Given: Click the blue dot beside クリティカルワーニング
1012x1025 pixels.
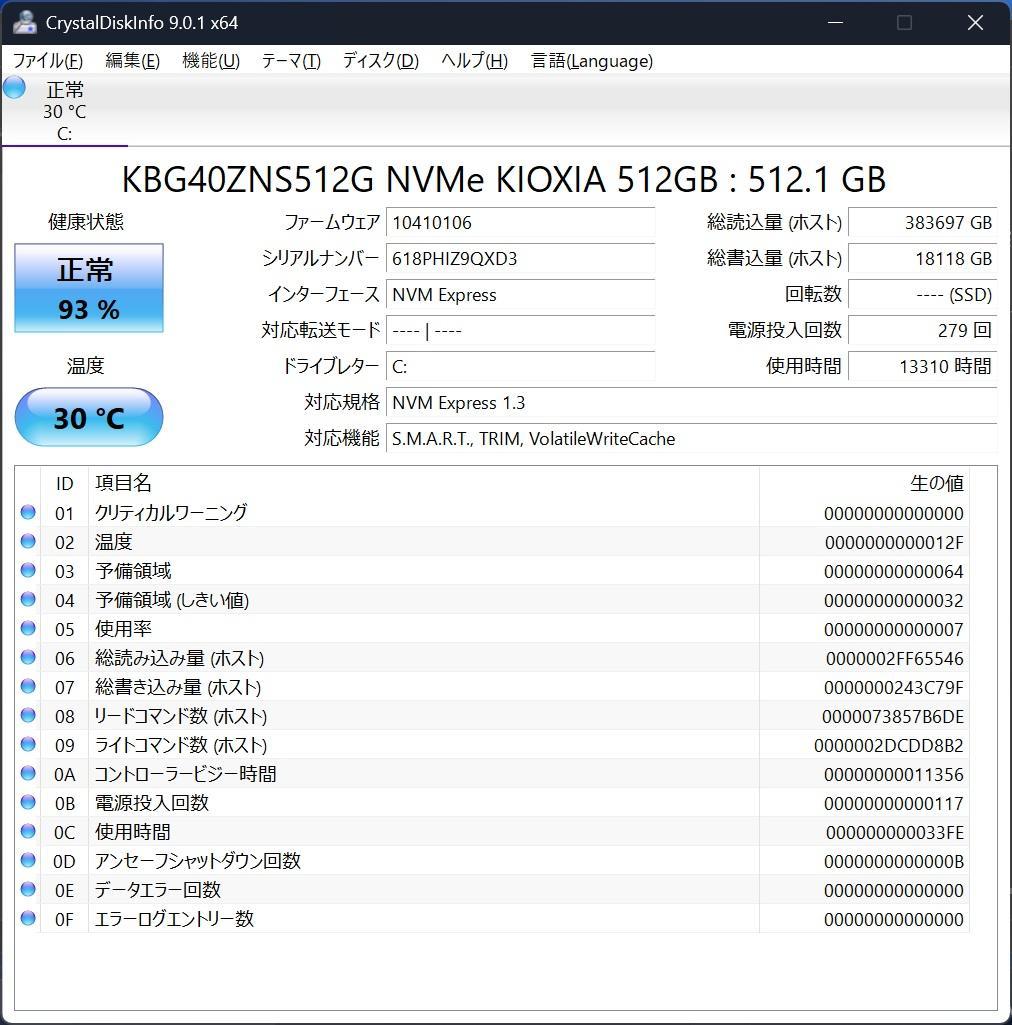Looking at the screenshot, I should 28,512.
